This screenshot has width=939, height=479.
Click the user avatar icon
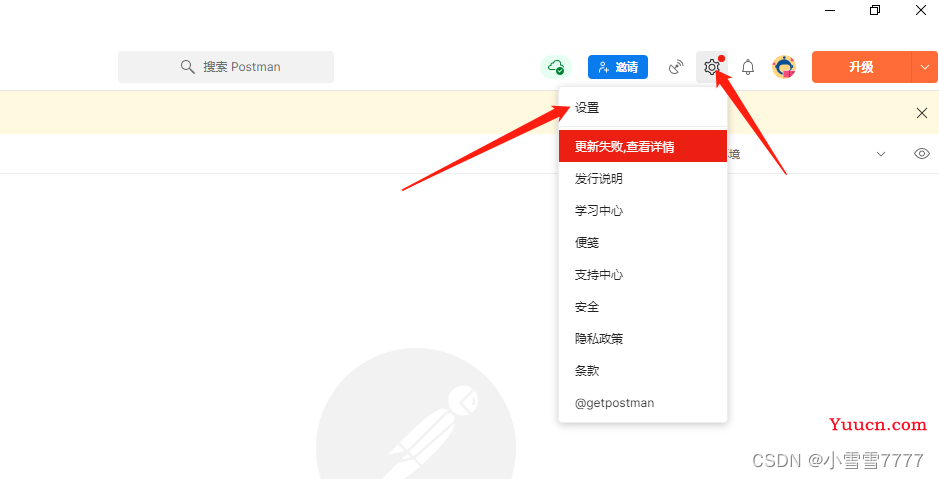click(x=784, y=67)
